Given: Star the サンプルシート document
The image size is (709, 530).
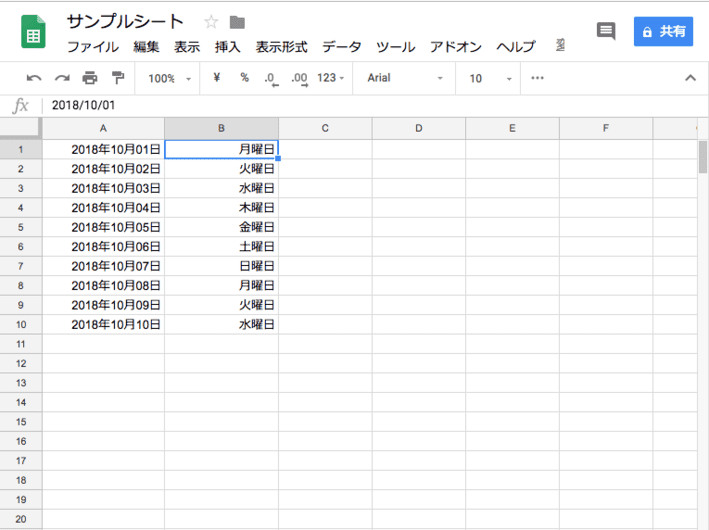Looking at the screenshot, I should (x=211, y=22).
